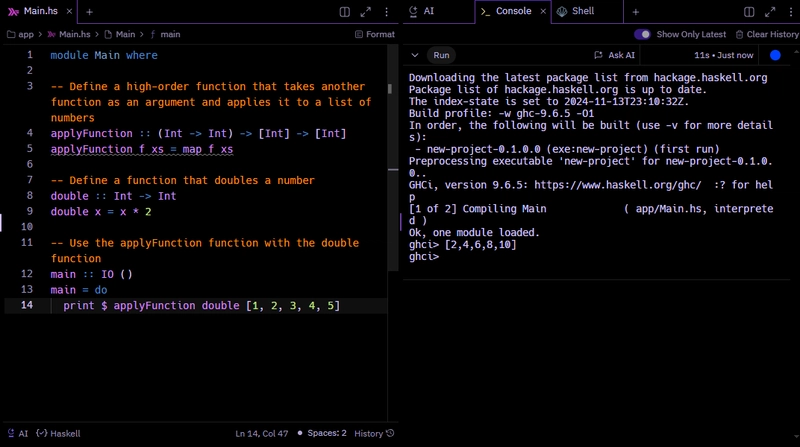Click line number 14 in the gutter
Screen dimensions: 800x447
(27, 305)
